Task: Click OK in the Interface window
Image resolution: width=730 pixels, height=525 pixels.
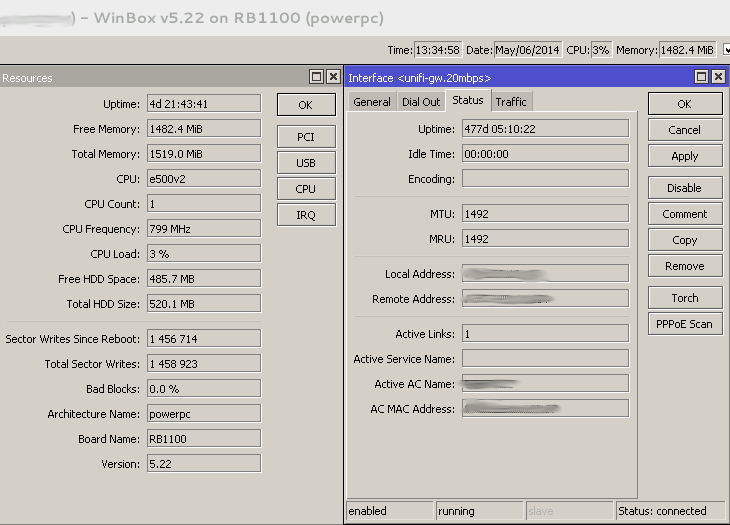Action: (x=685, y=104)
